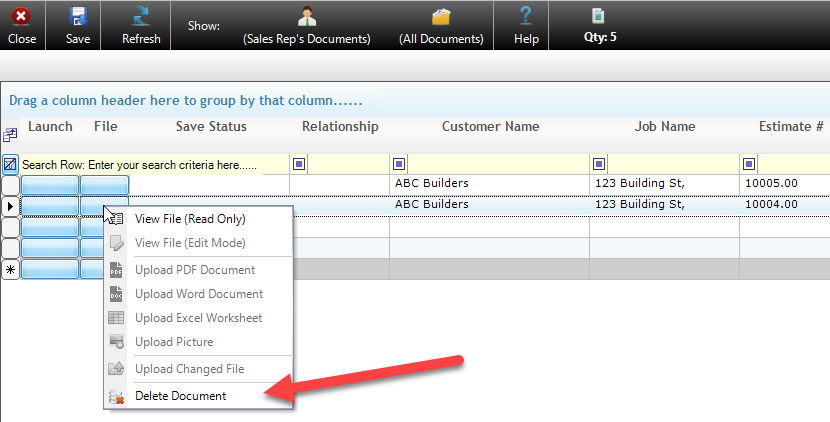The image size is (830, 422).
Task: Show All Documents folder icon
Action: (441, 17)
